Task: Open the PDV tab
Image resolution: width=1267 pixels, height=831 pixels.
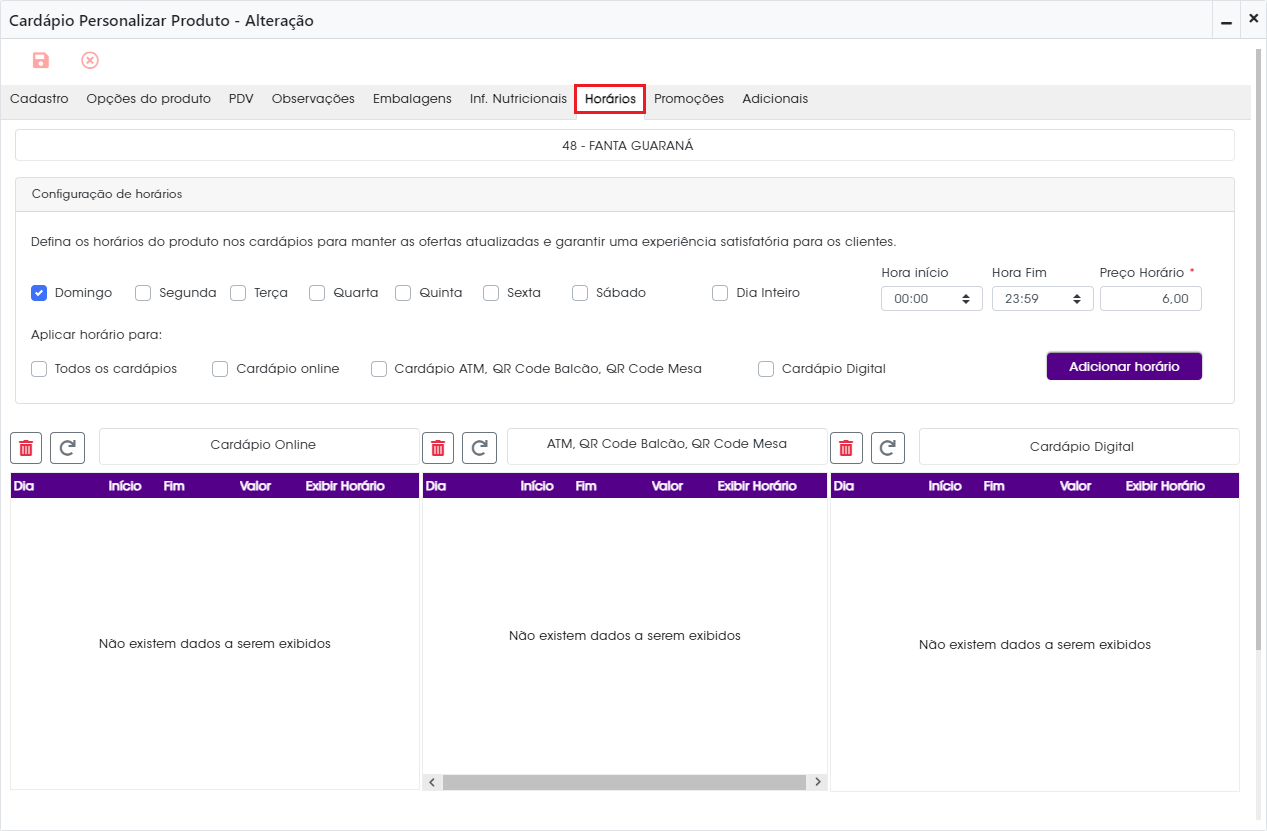Action: coord(241,99)
